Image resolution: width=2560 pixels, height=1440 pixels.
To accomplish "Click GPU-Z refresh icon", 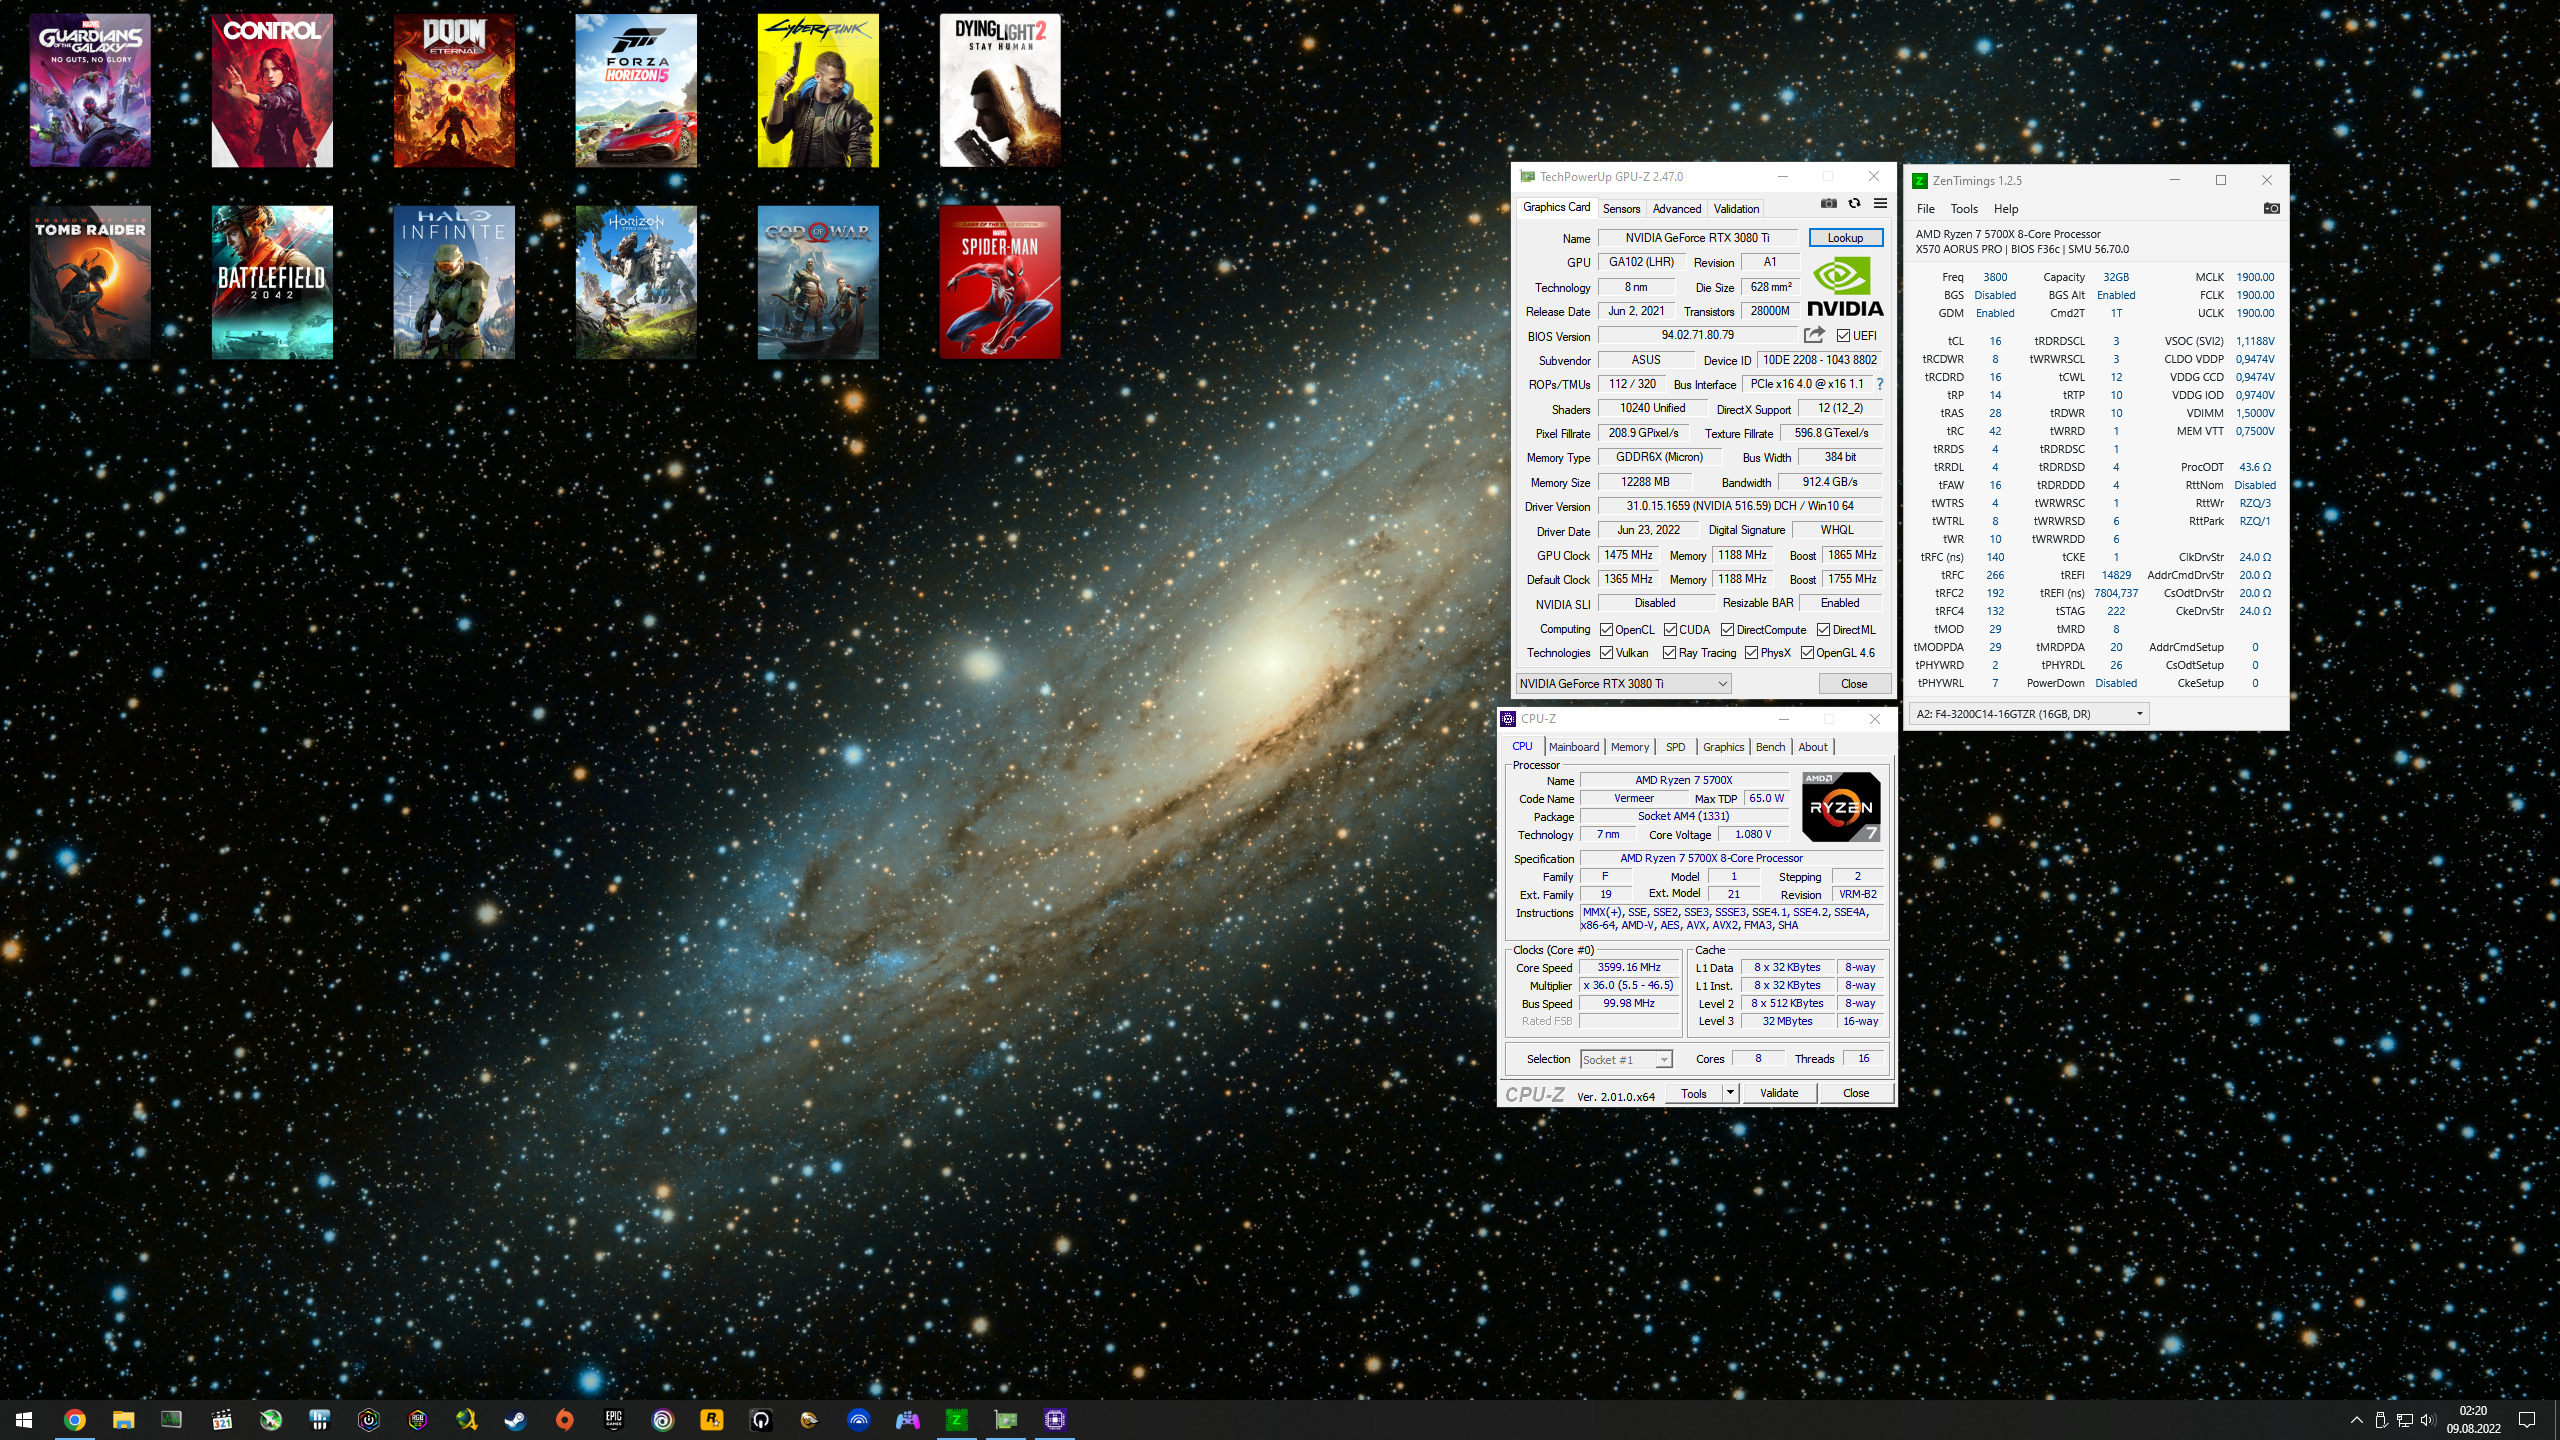I will [1854, 204].
